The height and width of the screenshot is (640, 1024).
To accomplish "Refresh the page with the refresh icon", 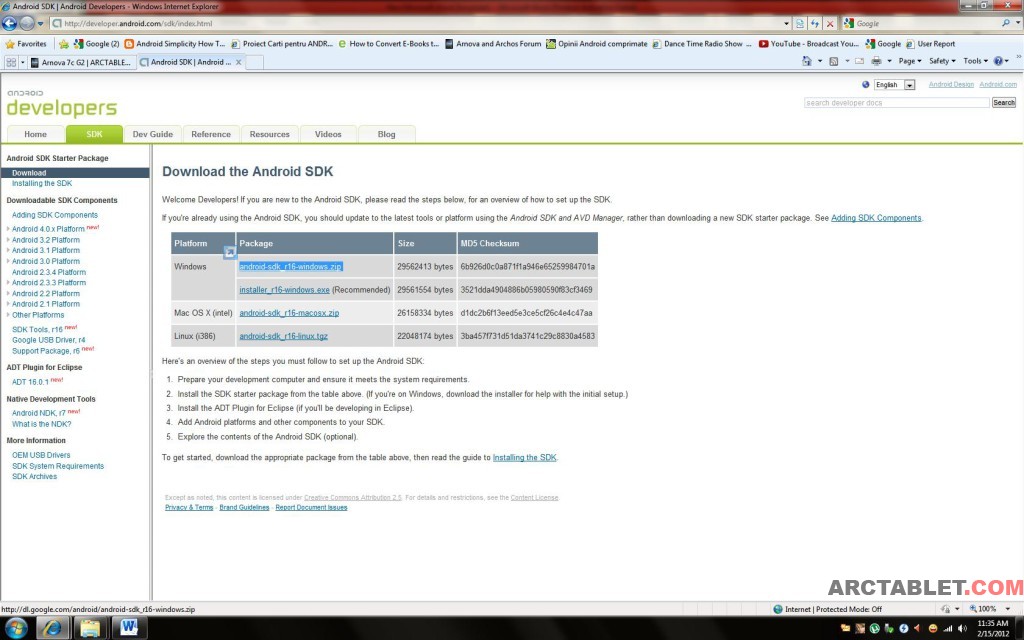I will click(x=815, y=24).
